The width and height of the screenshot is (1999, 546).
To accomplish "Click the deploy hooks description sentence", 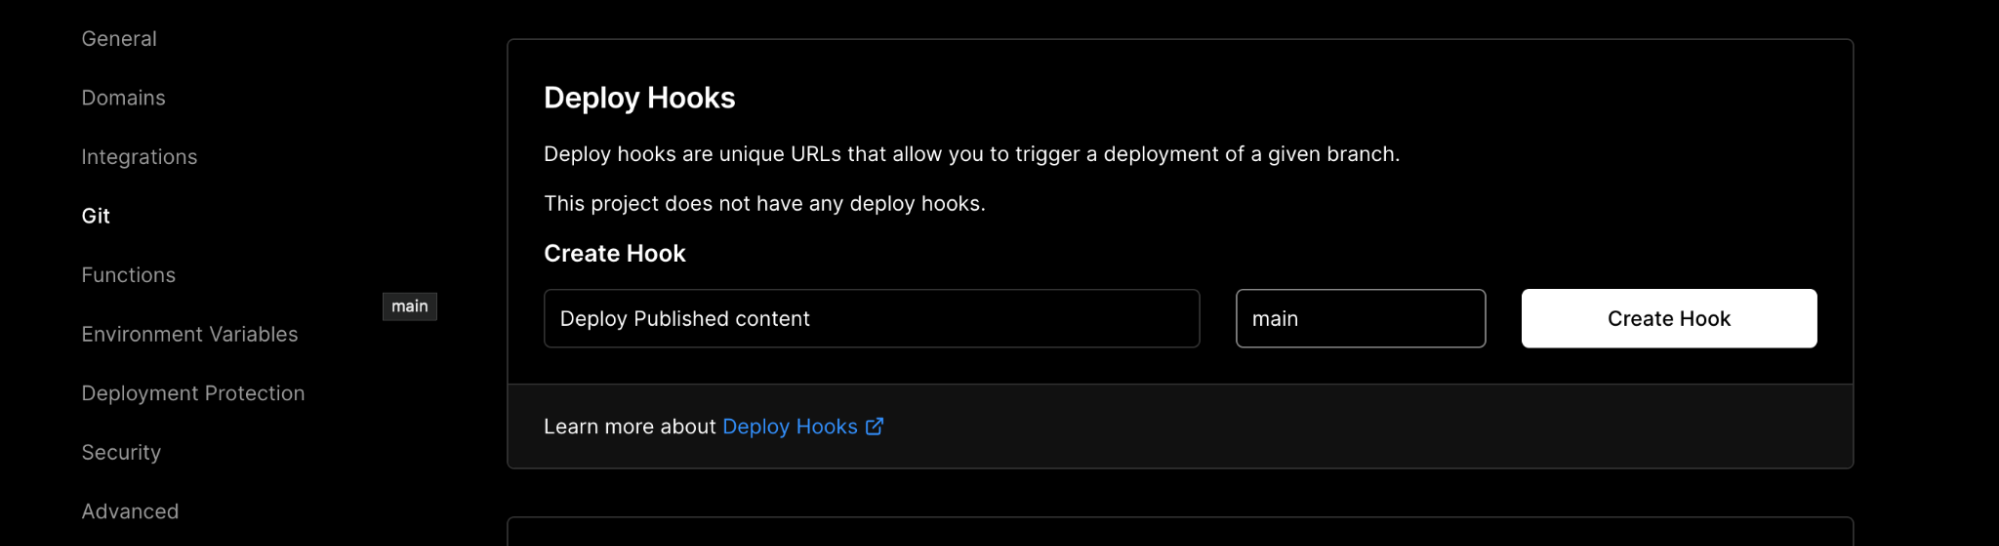I will 970,154.
